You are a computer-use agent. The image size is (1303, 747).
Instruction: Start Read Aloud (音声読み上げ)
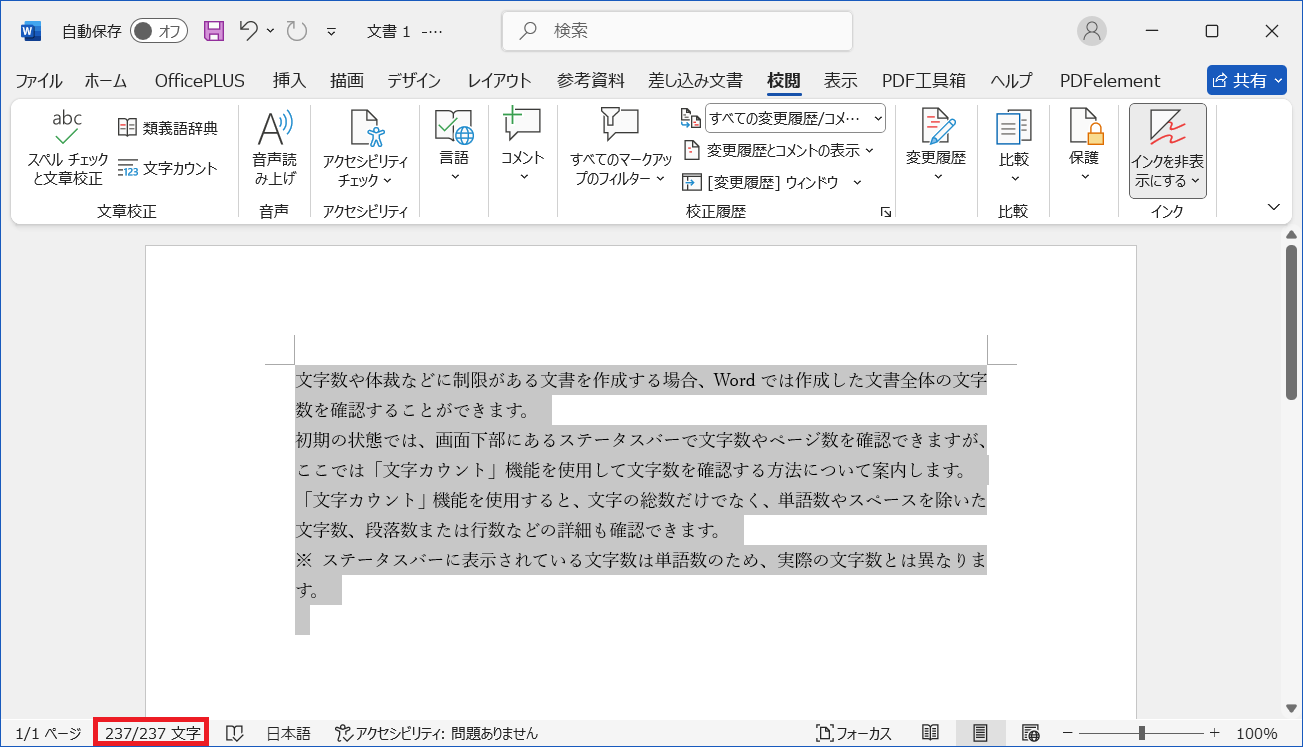coord(274,148)
